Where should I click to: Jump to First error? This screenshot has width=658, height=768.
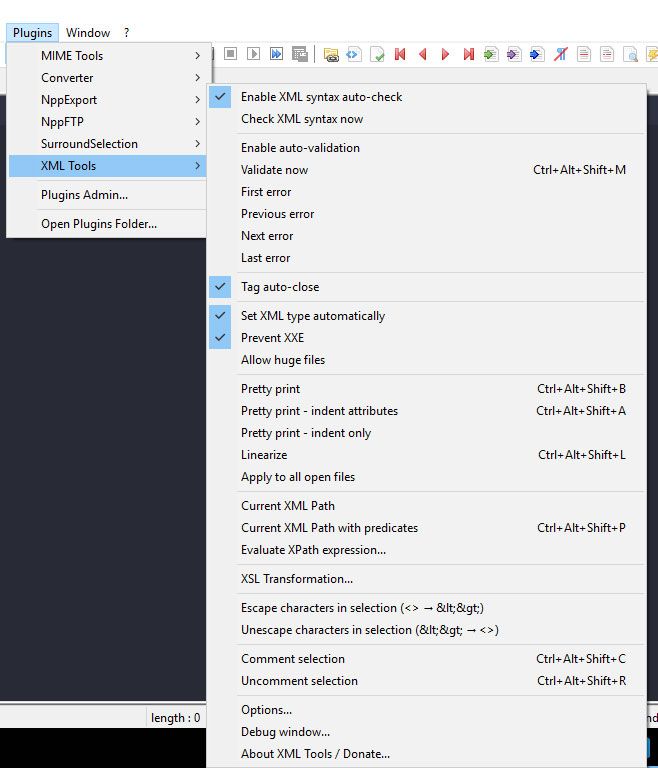(427, 192)
